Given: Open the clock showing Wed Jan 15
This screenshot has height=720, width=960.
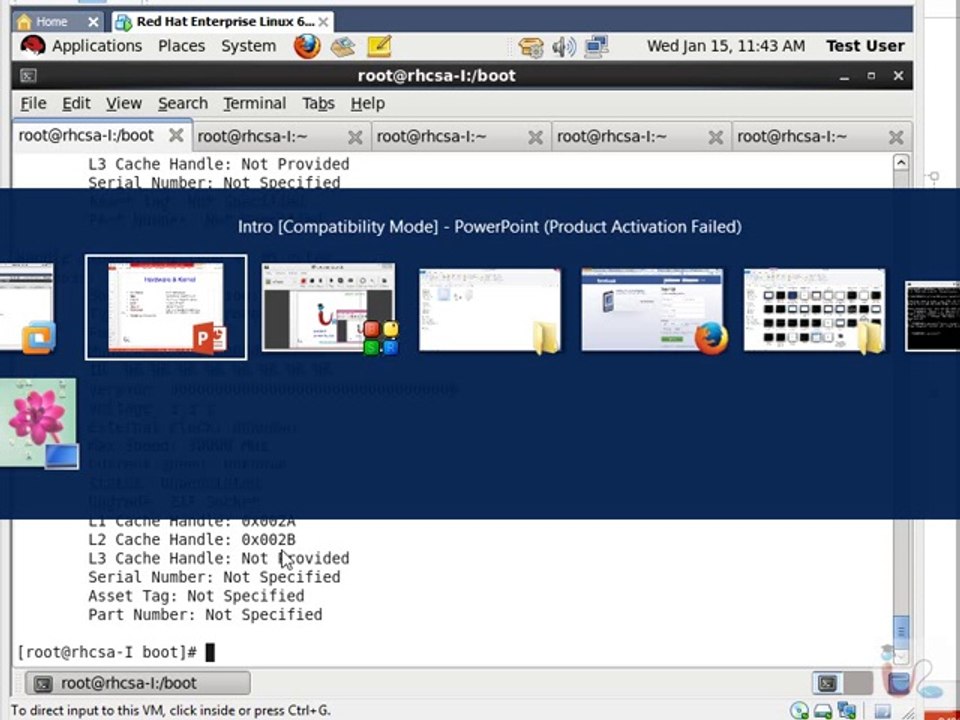Looking at the screenshot, I should tap(726, 46).
